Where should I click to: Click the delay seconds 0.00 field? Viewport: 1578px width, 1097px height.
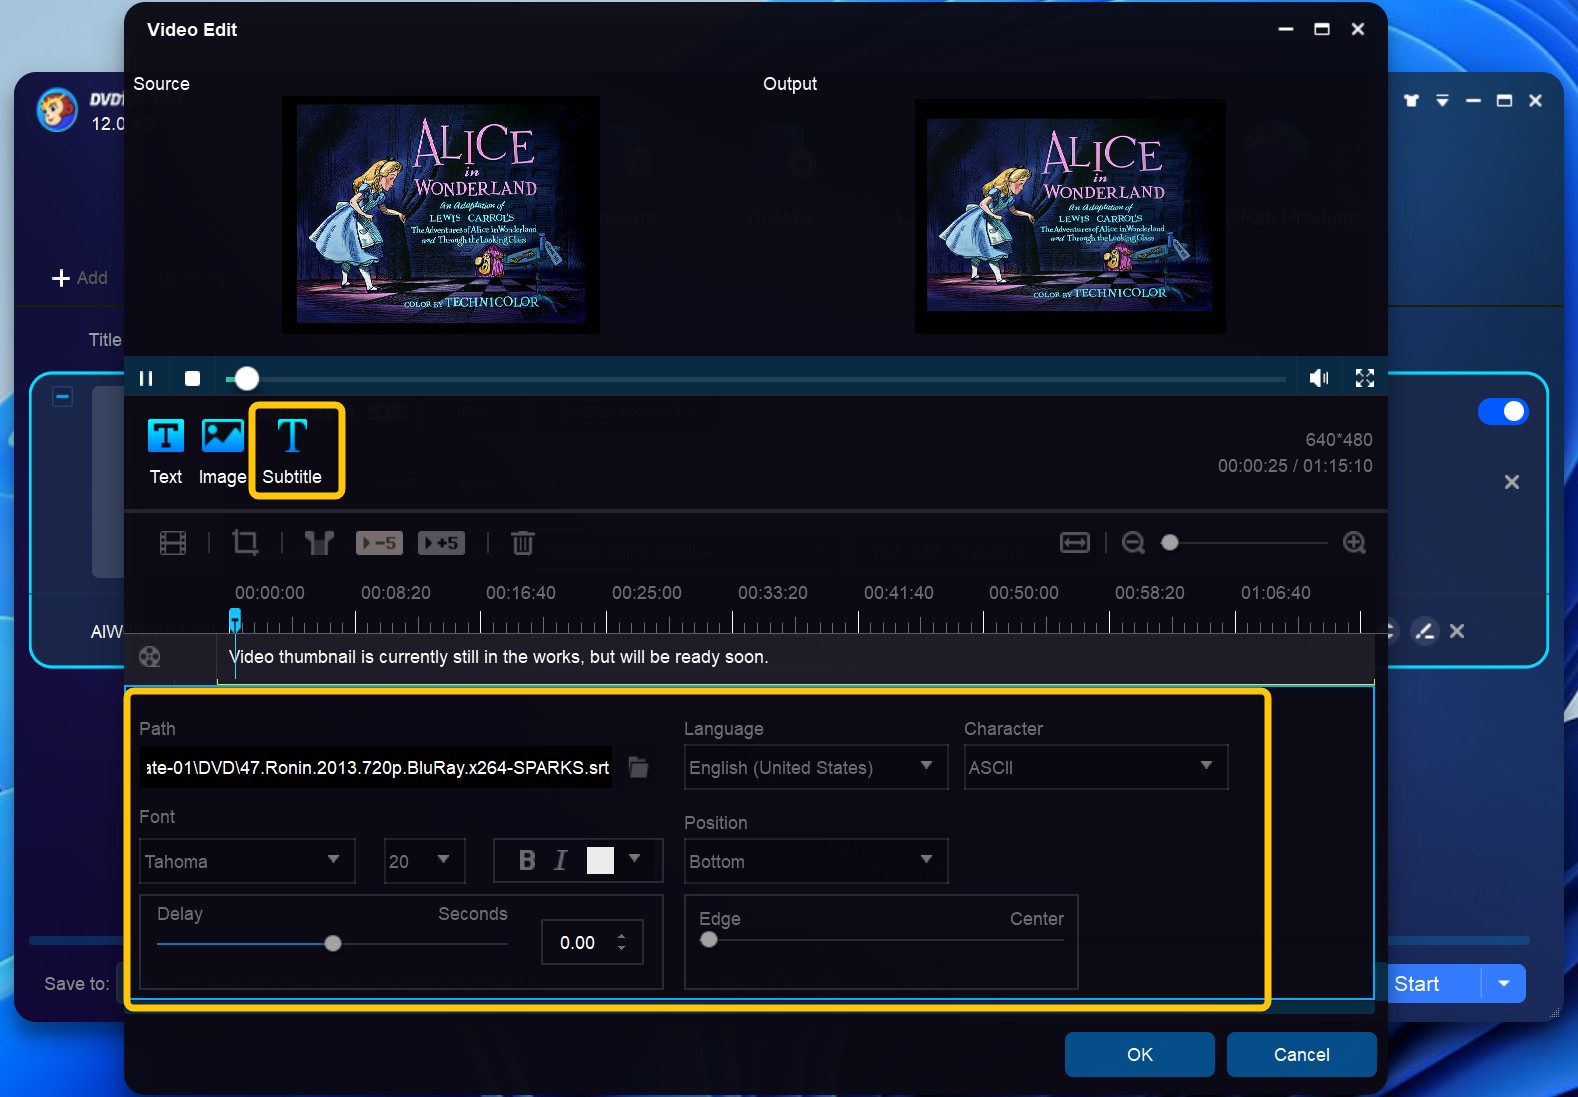click(577, 942)
